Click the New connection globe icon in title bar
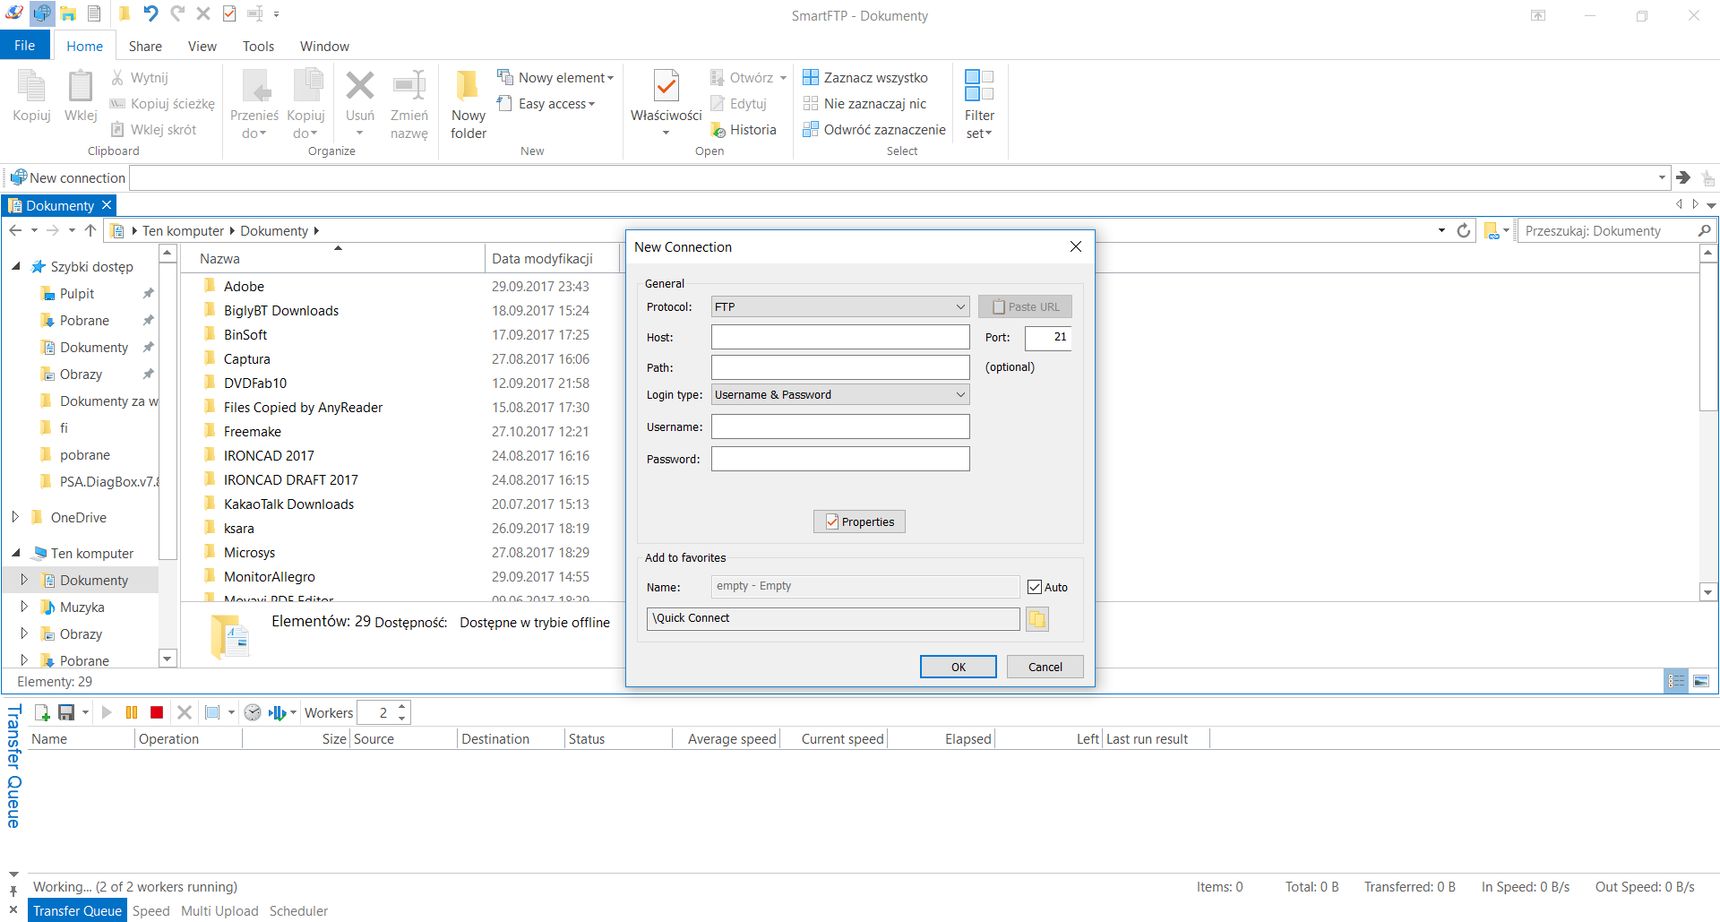 click(x=42, y=14)
